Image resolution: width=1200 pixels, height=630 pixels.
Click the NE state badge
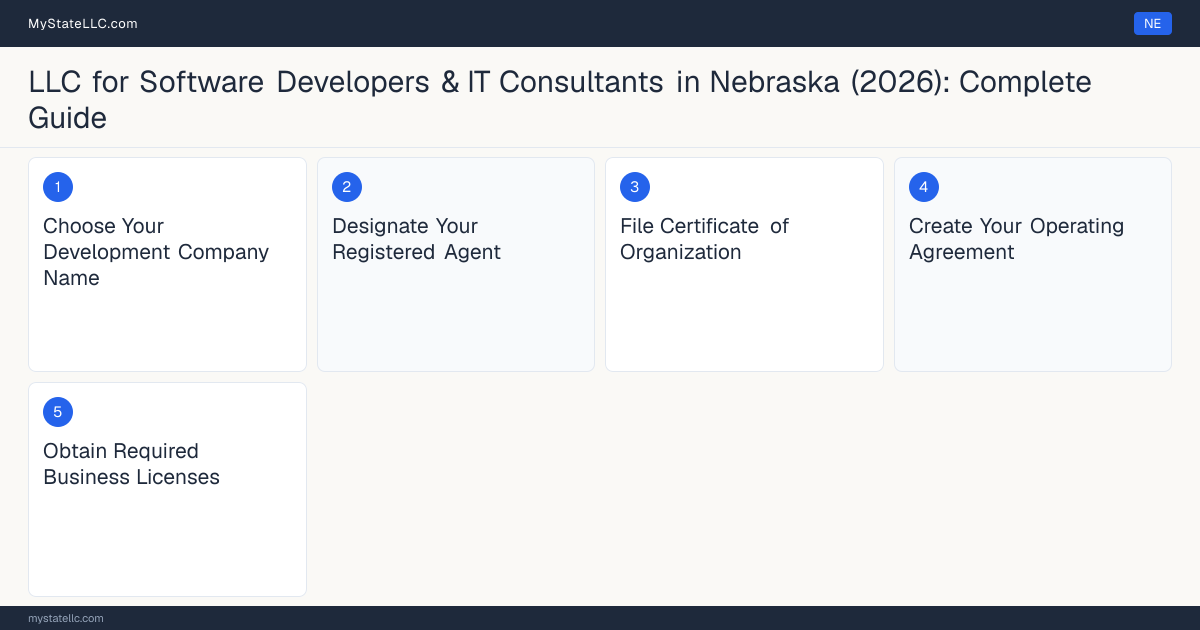pos(1152,24)
